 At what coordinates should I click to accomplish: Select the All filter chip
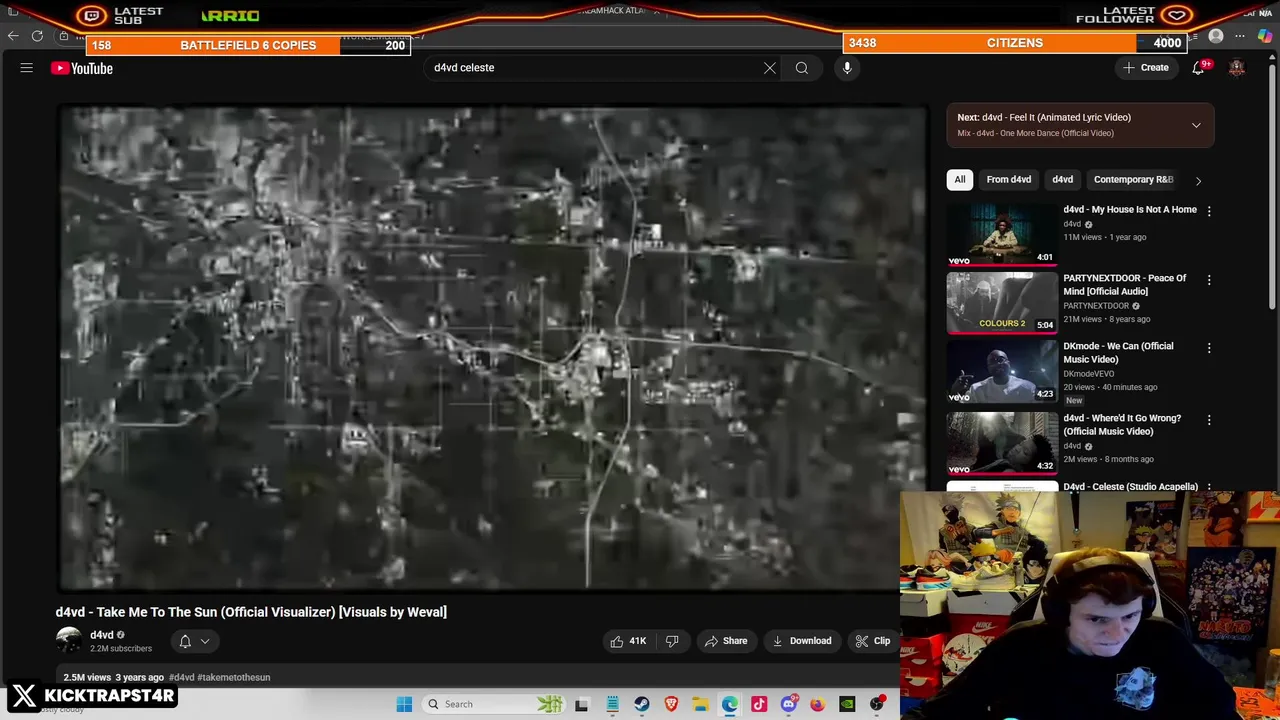pyautogui.click(x=960, y=180)
